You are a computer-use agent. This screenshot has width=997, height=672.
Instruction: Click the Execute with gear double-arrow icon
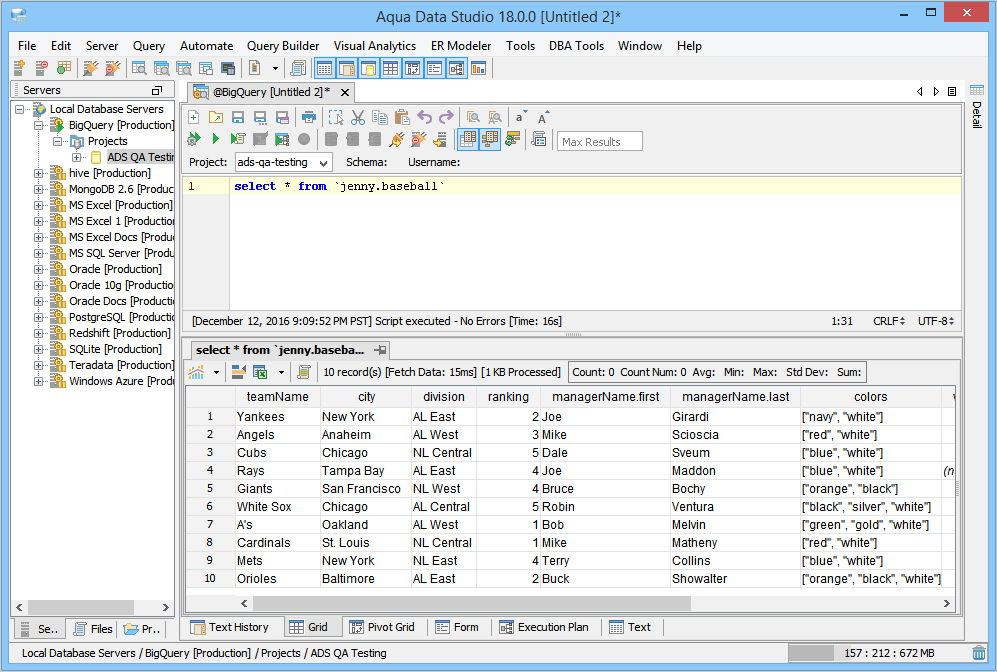click(x=194, y=139)
